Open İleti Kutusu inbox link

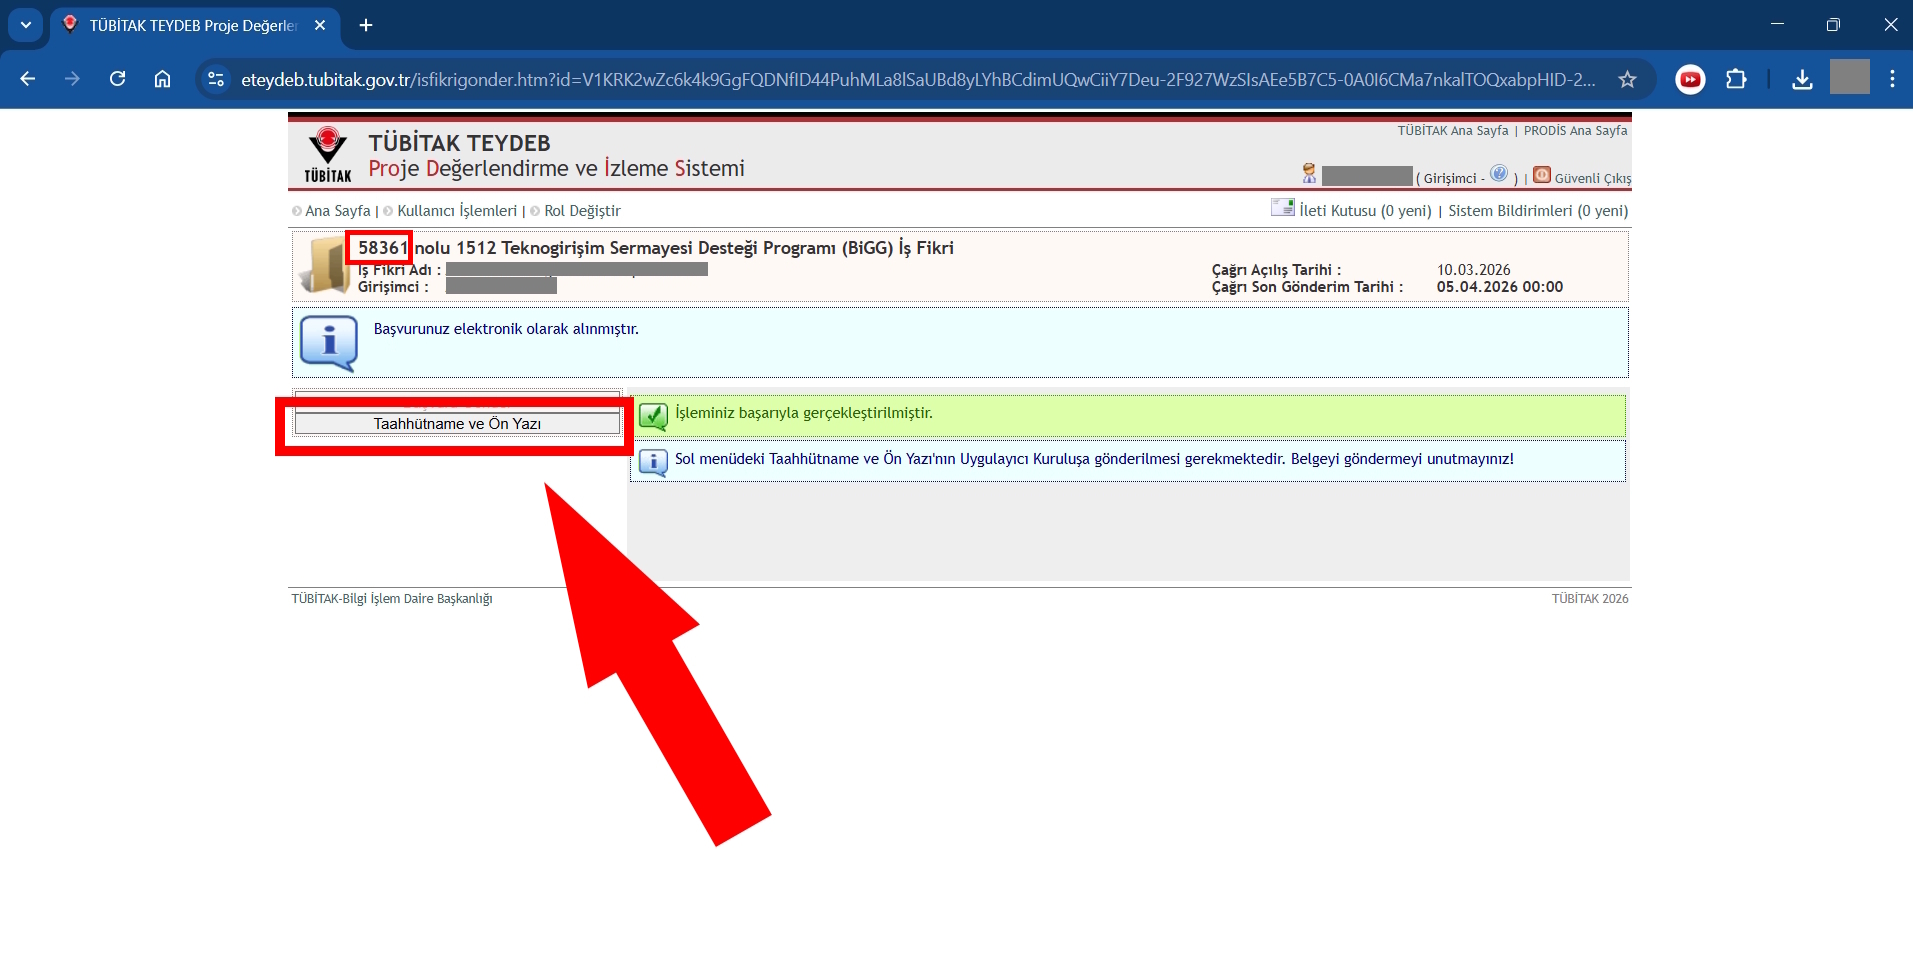(x=1365, y=211)
